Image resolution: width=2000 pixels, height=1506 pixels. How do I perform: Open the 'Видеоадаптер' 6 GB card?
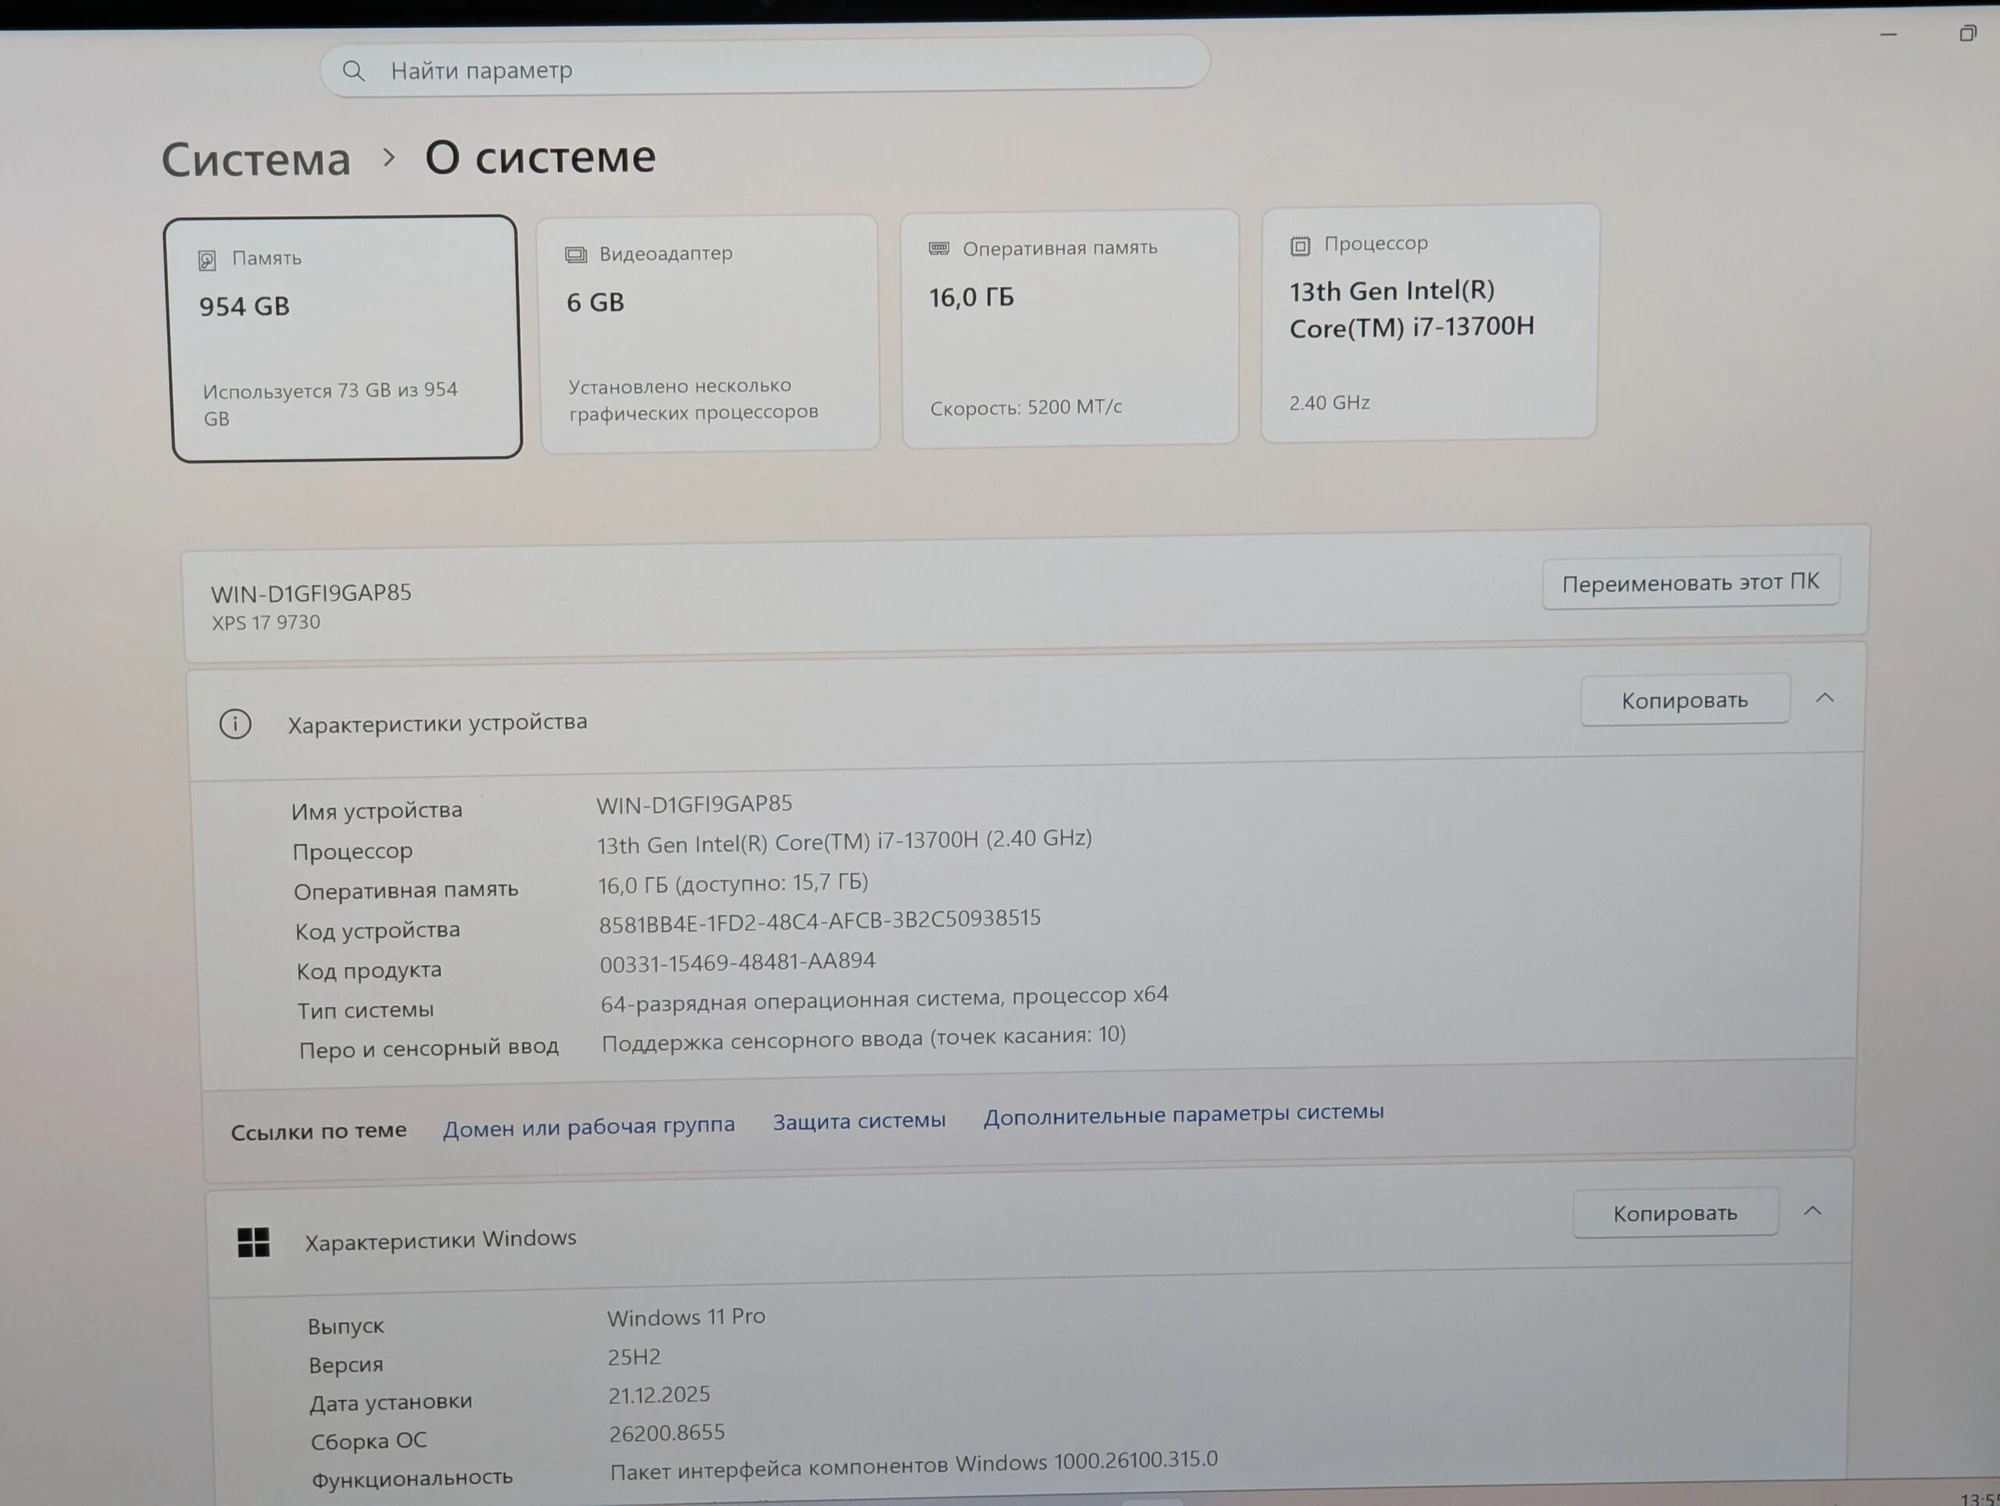[x=709, y=333]
